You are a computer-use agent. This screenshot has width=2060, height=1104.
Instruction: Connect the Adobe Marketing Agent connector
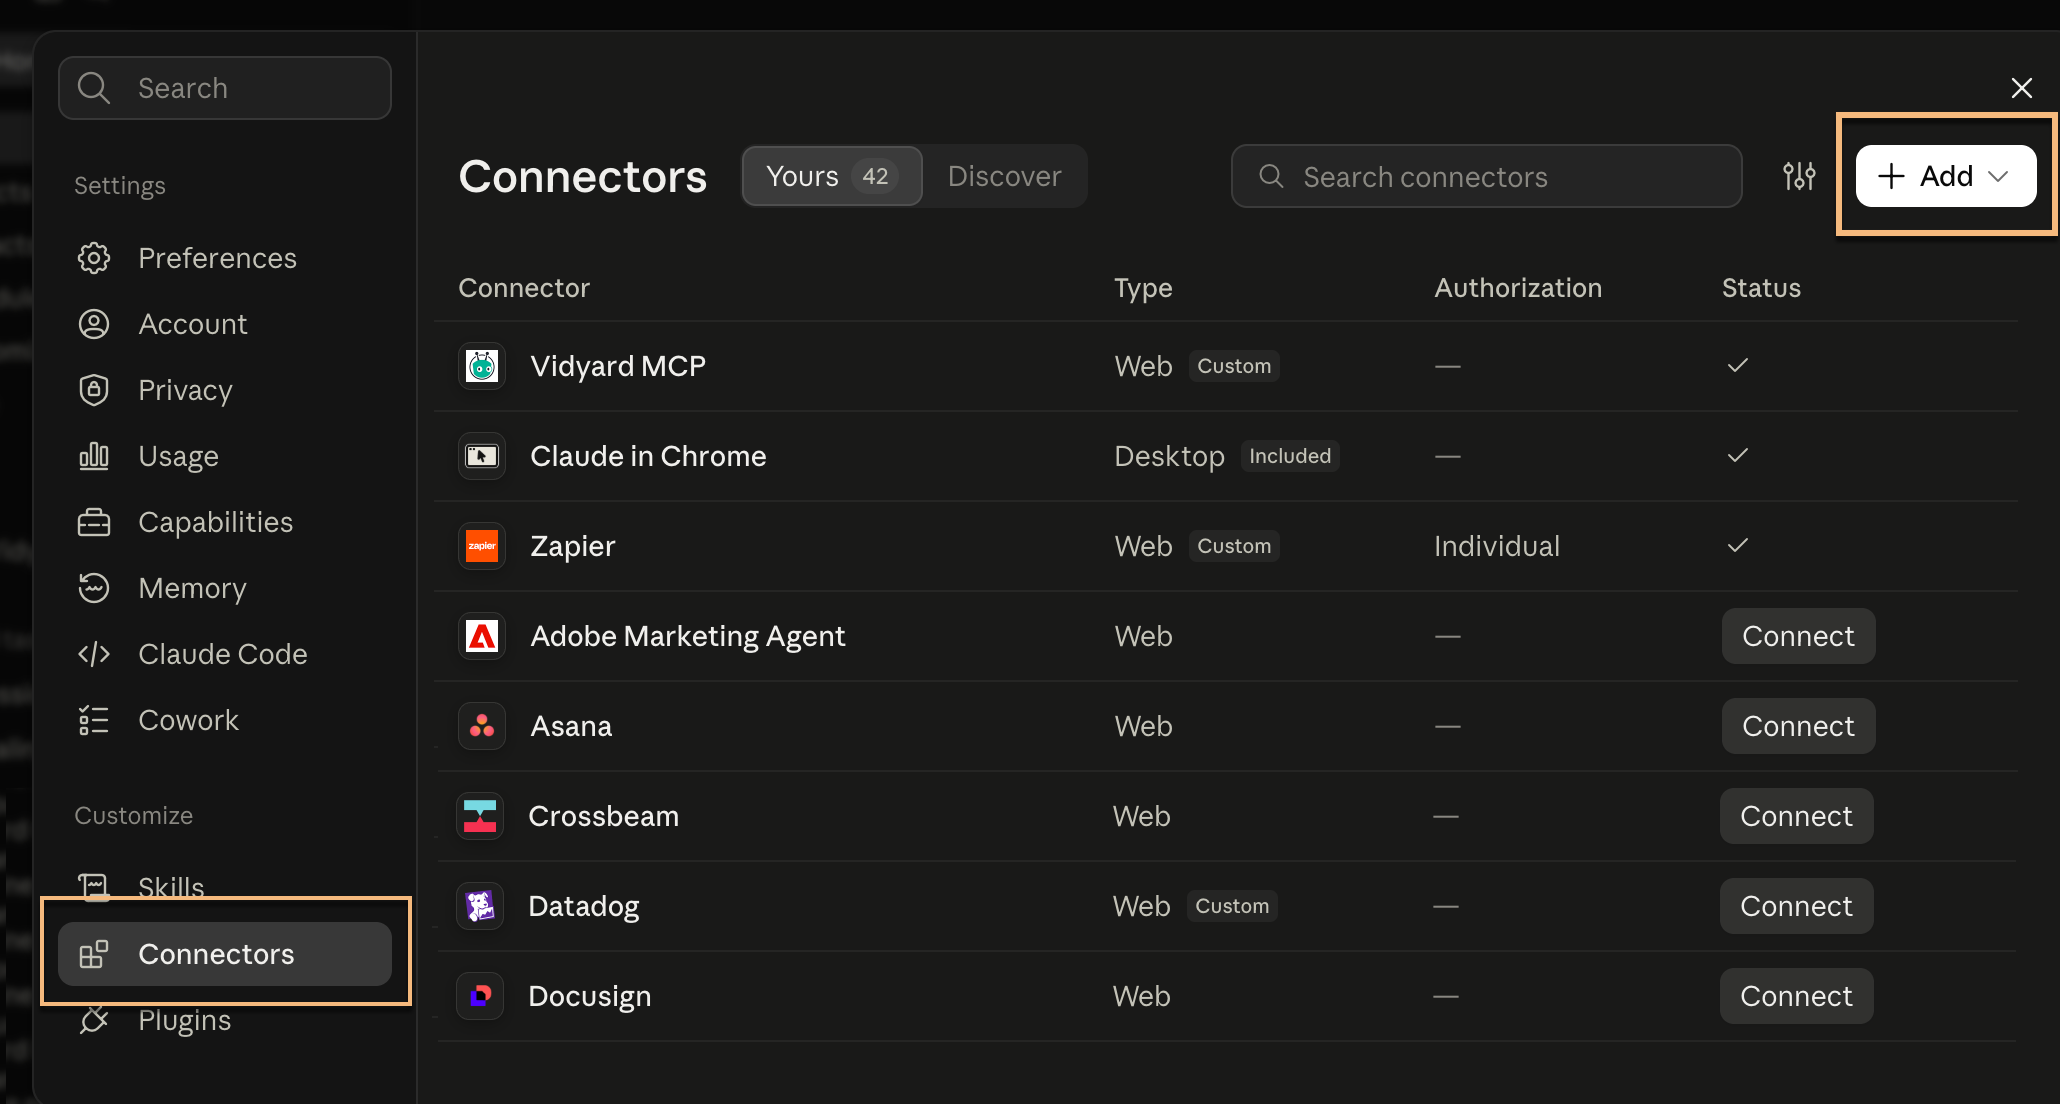1798,636
